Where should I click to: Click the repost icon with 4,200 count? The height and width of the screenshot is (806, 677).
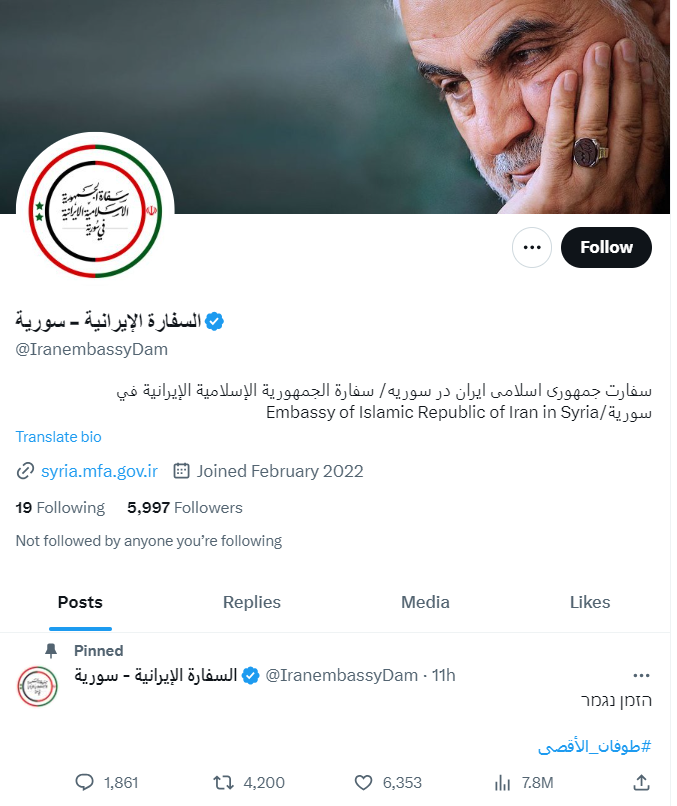224,782
